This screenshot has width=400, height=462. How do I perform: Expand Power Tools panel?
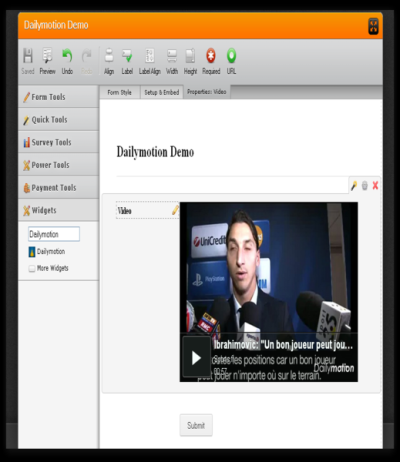(58, 165)
